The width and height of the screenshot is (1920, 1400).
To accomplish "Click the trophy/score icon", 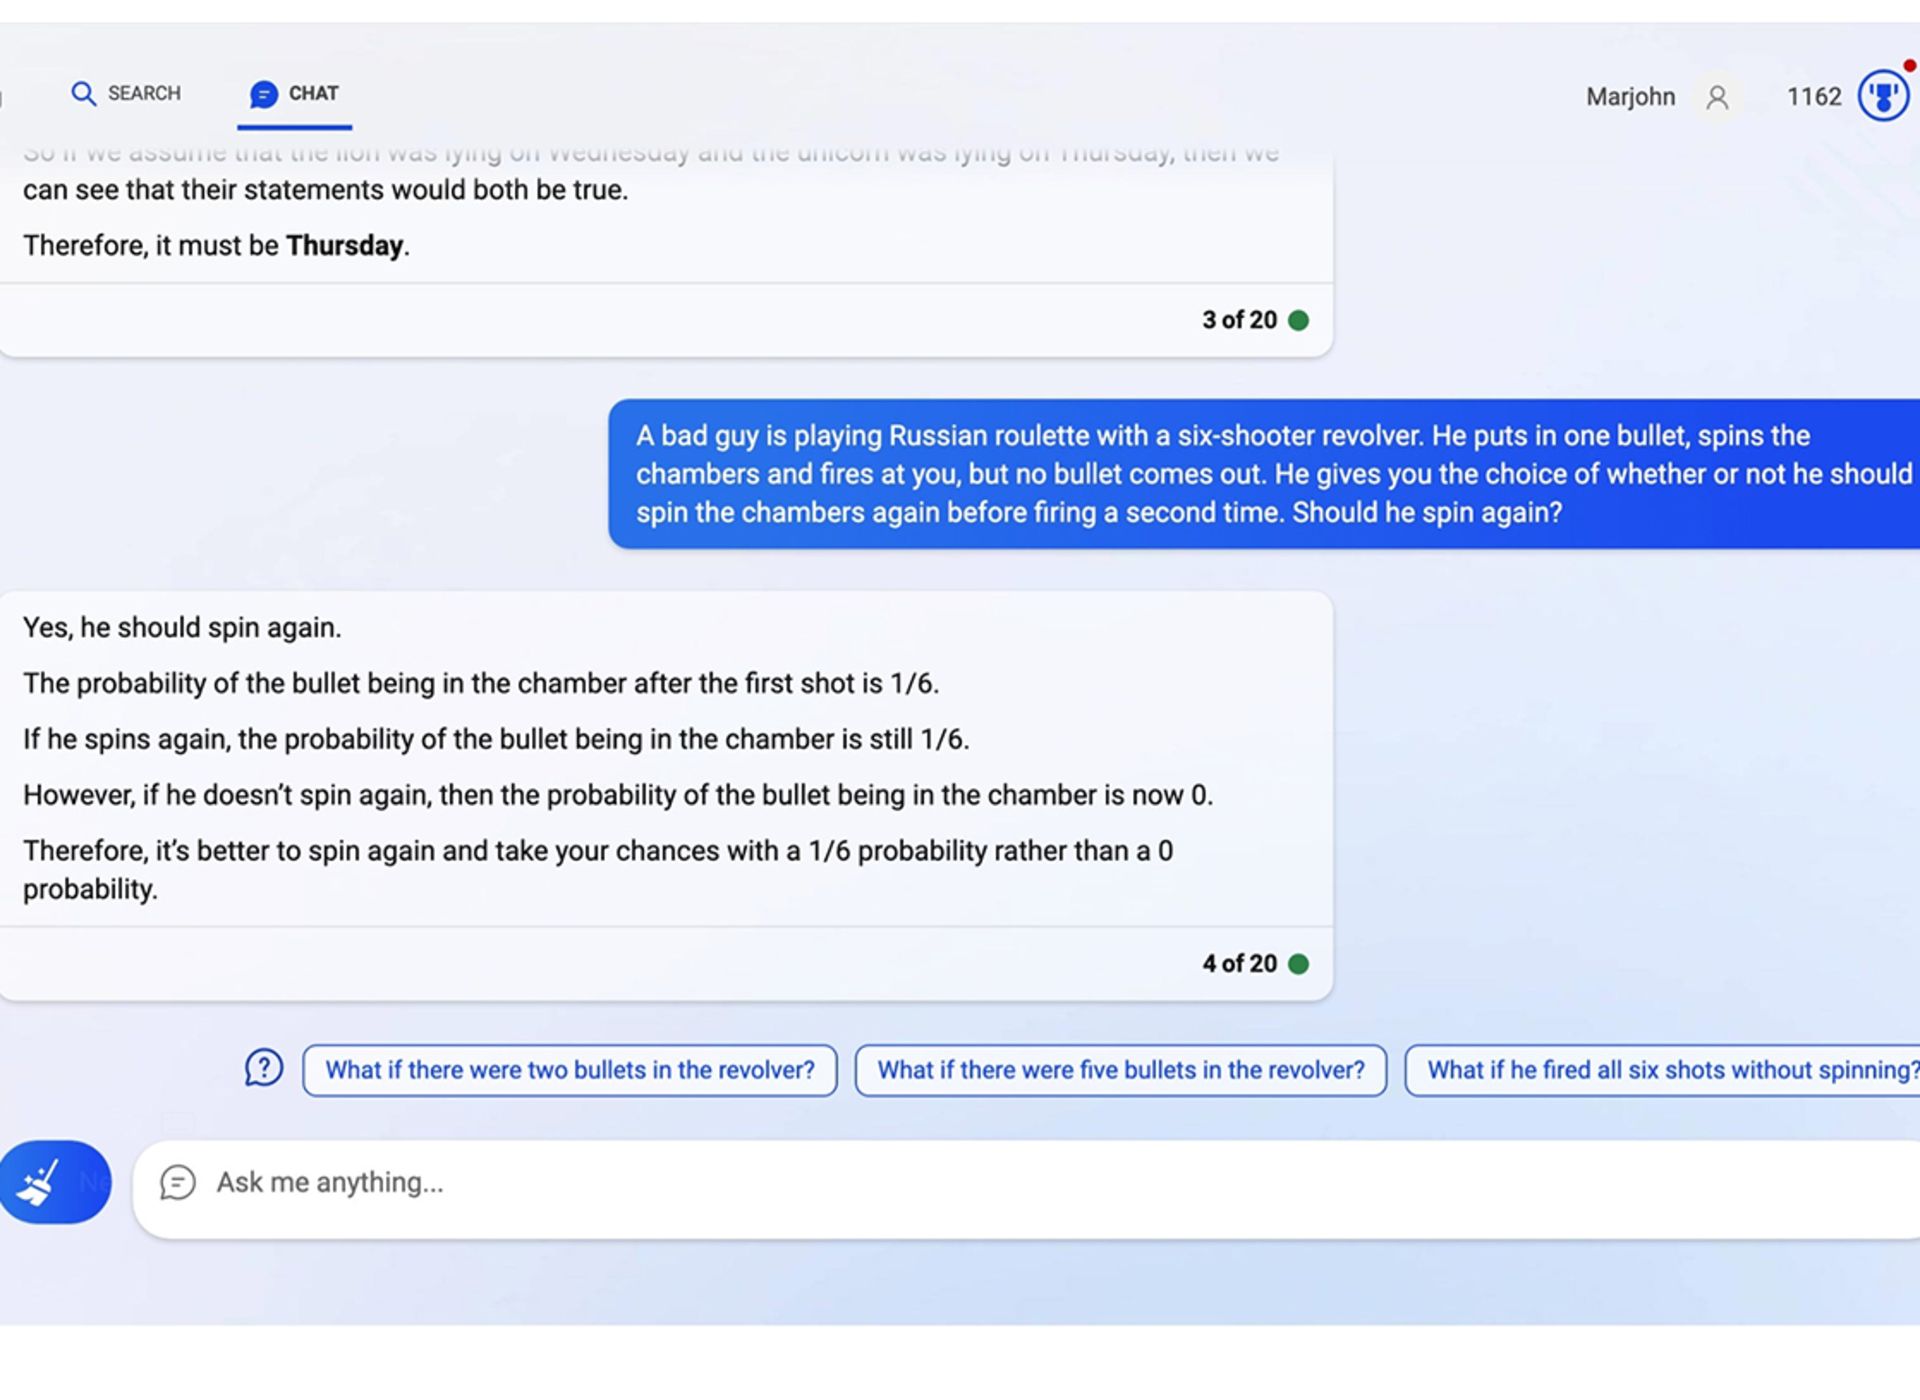I will [1881, 97].
